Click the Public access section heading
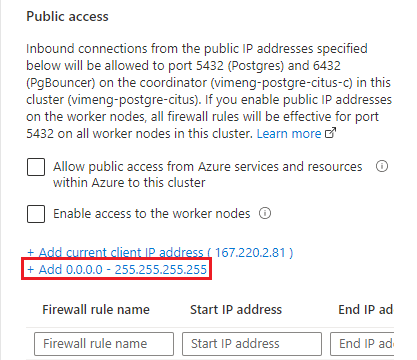Image resolution: width=417 pixels, height=360 pixels. click(67, 16)
